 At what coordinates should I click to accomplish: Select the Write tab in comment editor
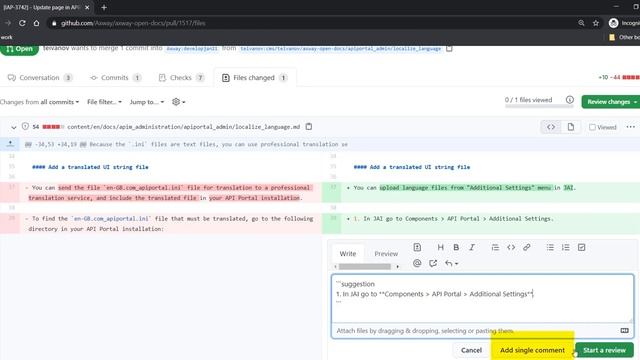[348, 253]
